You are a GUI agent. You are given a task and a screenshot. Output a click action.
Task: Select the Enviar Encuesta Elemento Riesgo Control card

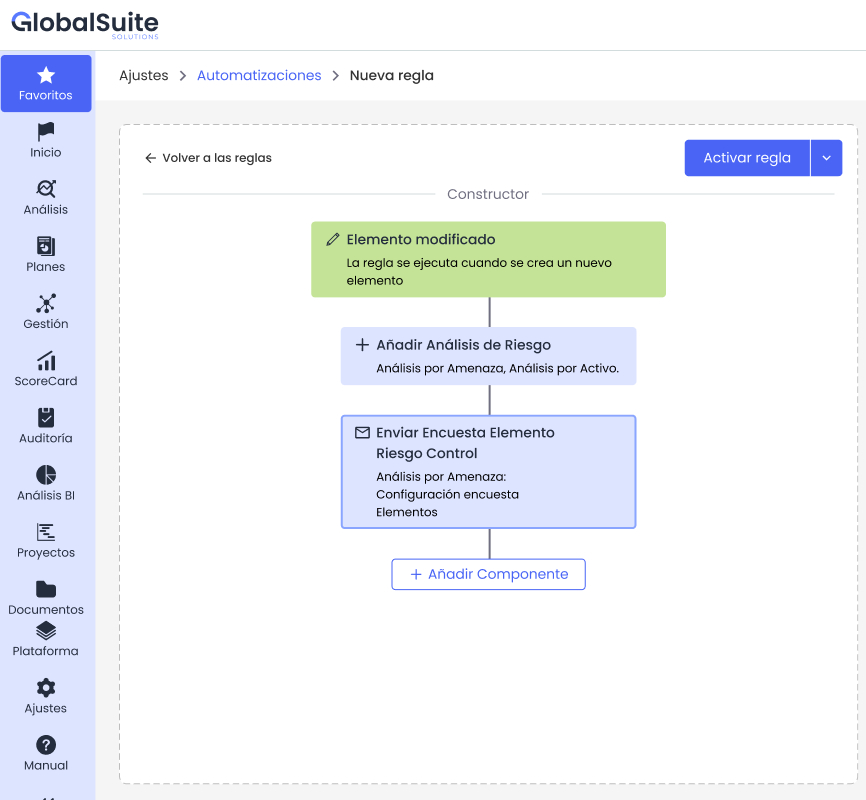click(488, 472)
